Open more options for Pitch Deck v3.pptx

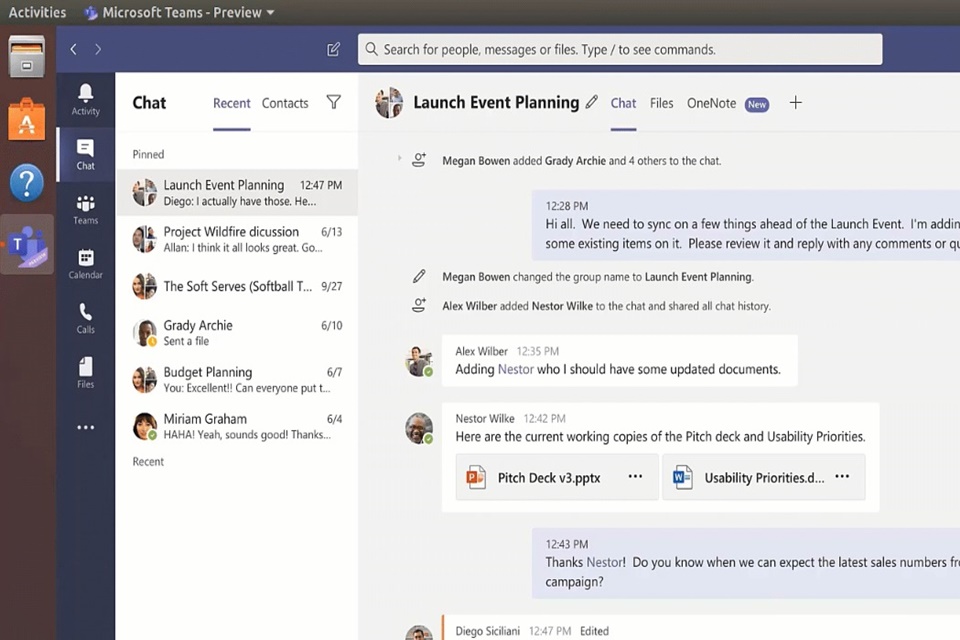[635, 476]
